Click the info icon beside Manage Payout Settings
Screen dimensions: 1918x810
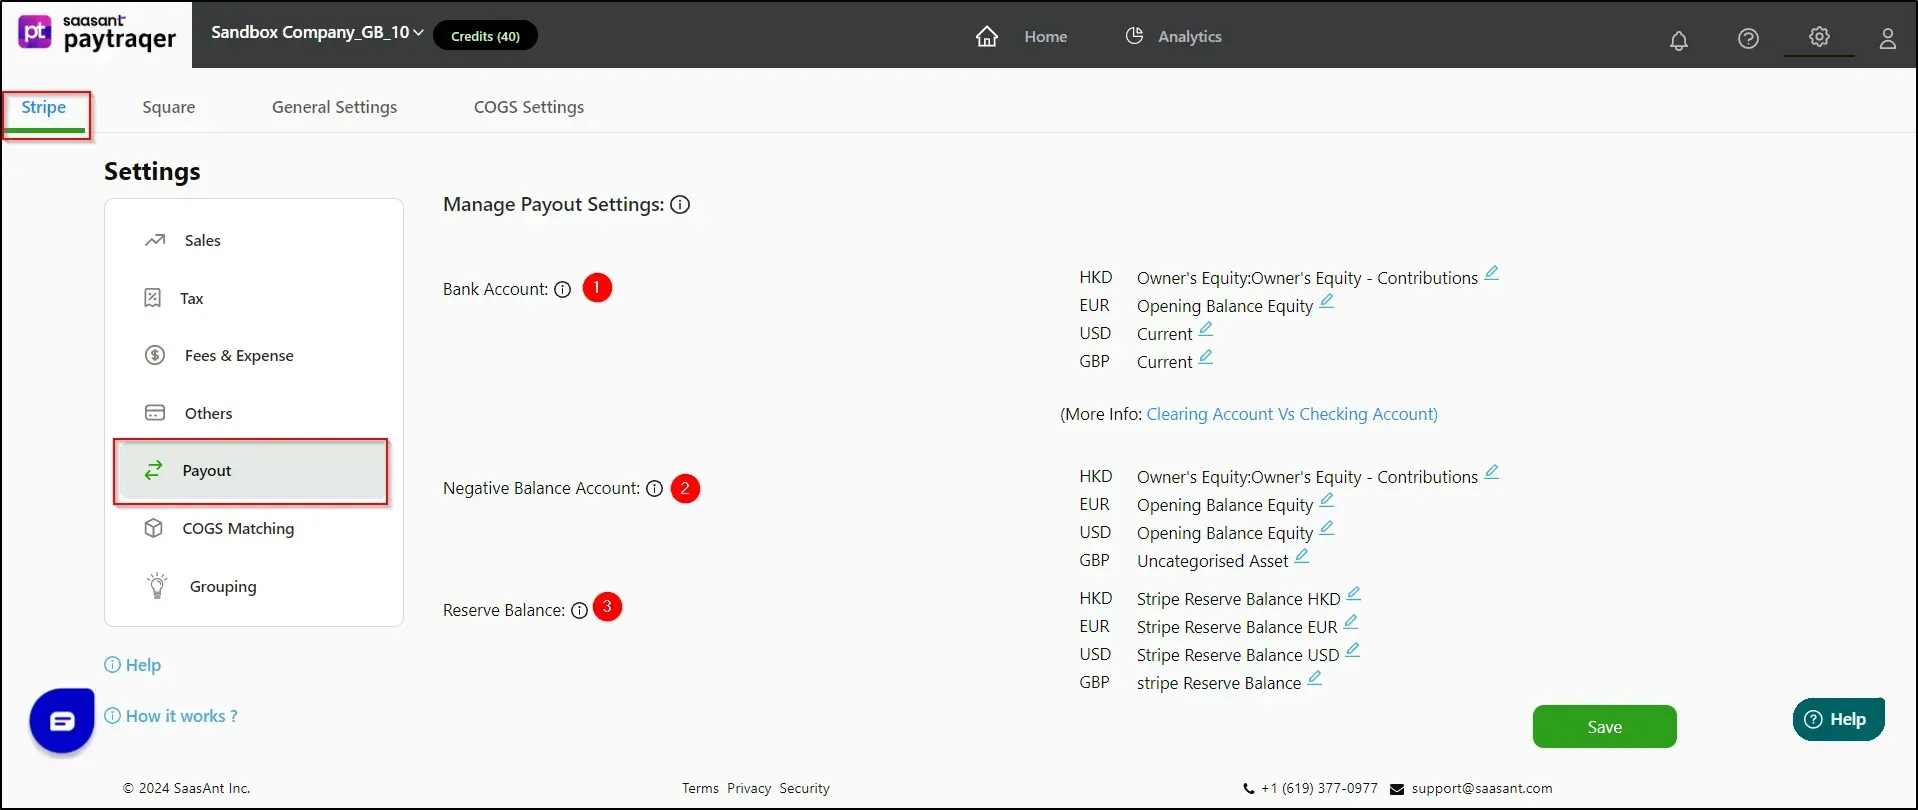[x=680, y=205]
